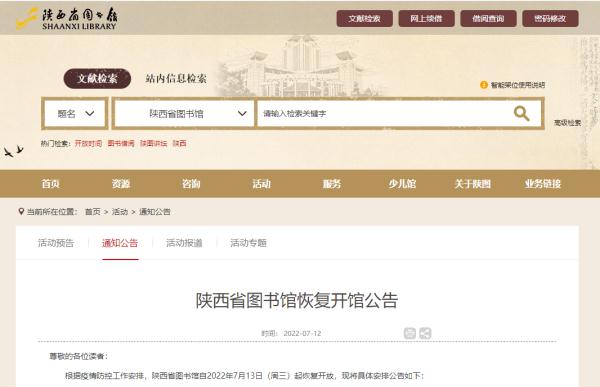Open the 首页 navigation menu item

click(x=51, y=184)
